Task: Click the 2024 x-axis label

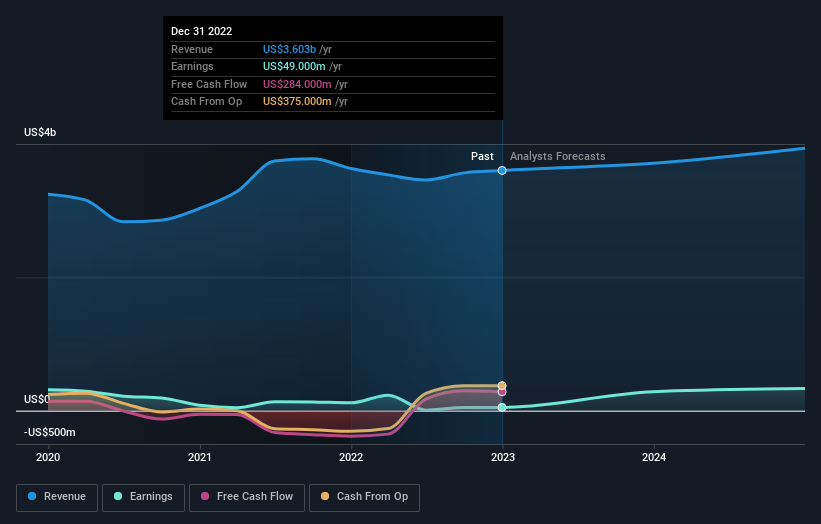Action: tap(654, 458)
